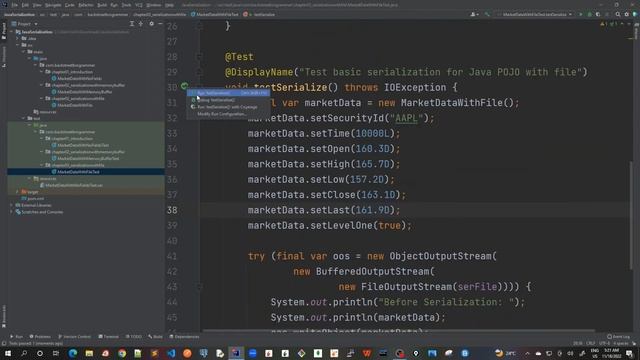640x360 pixels.
Task: Open Project panel gear options
Action: (151, 24)
